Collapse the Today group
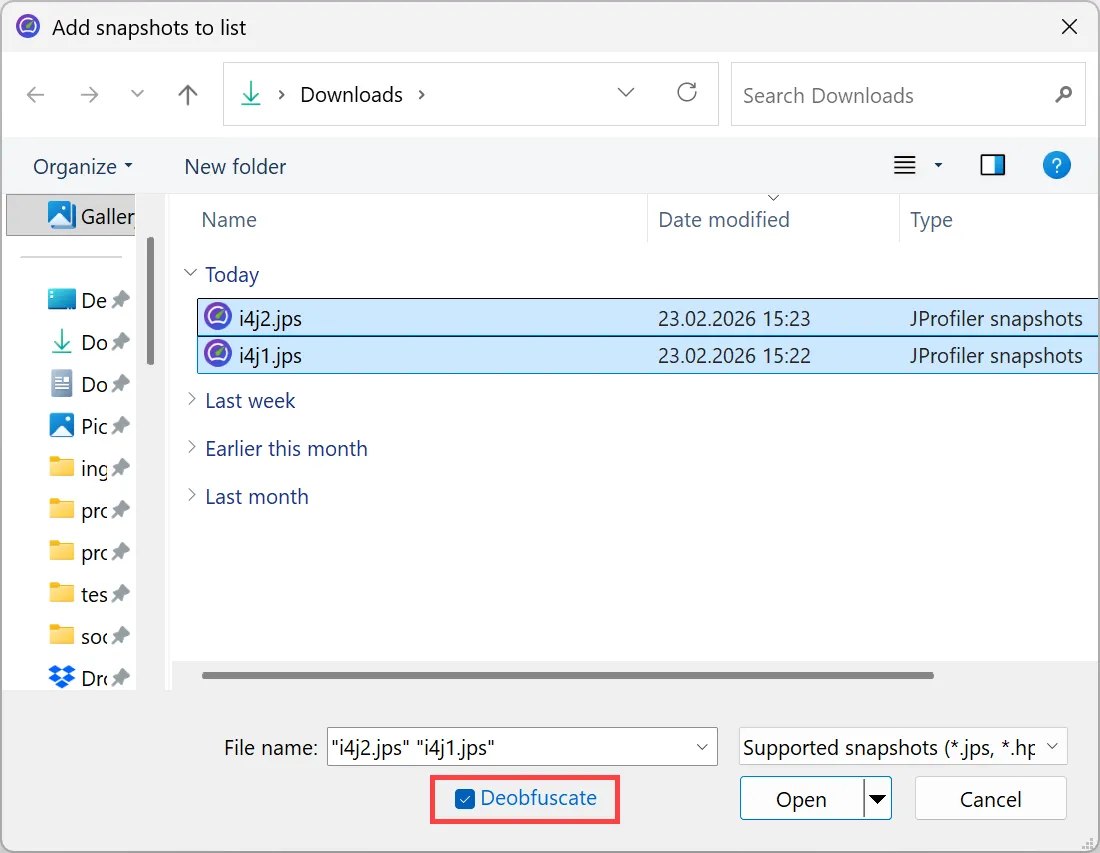Screen dimensions: 1100x853 coord(191,274)
